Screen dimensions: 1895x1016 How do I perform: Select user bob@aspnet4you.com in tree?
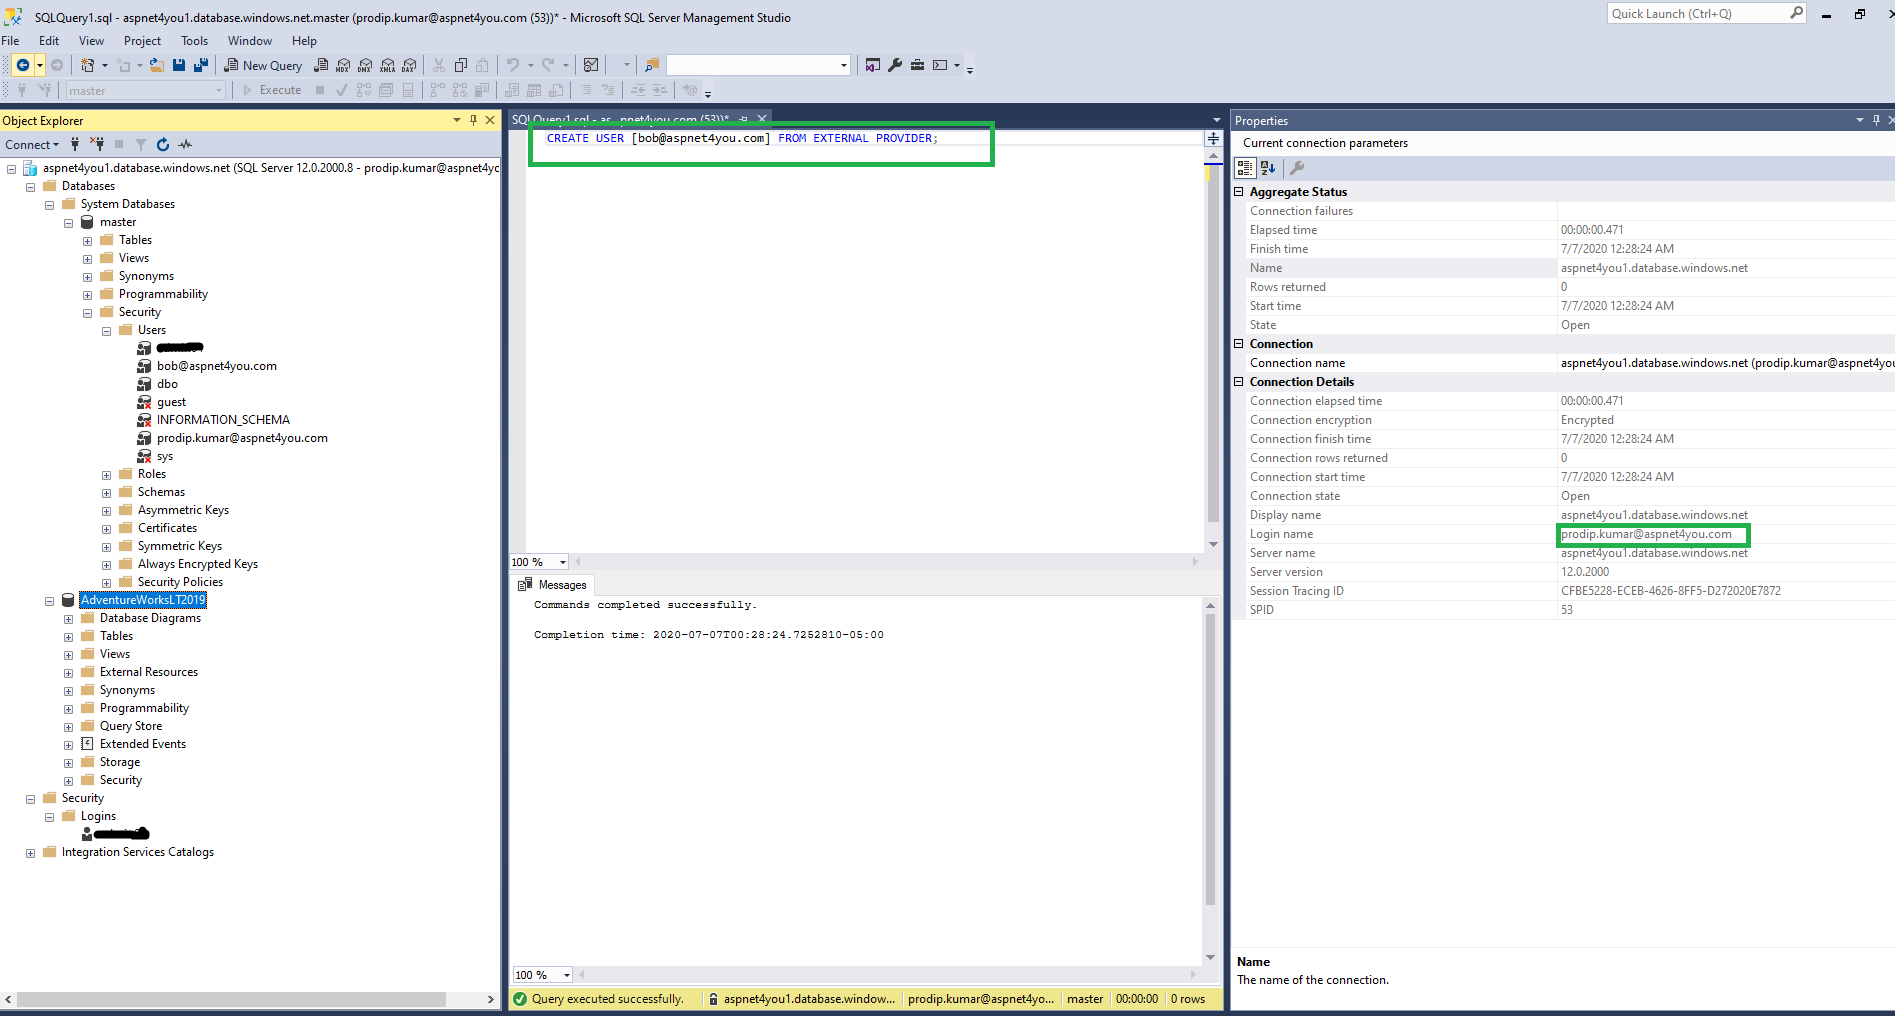(217, 366)
